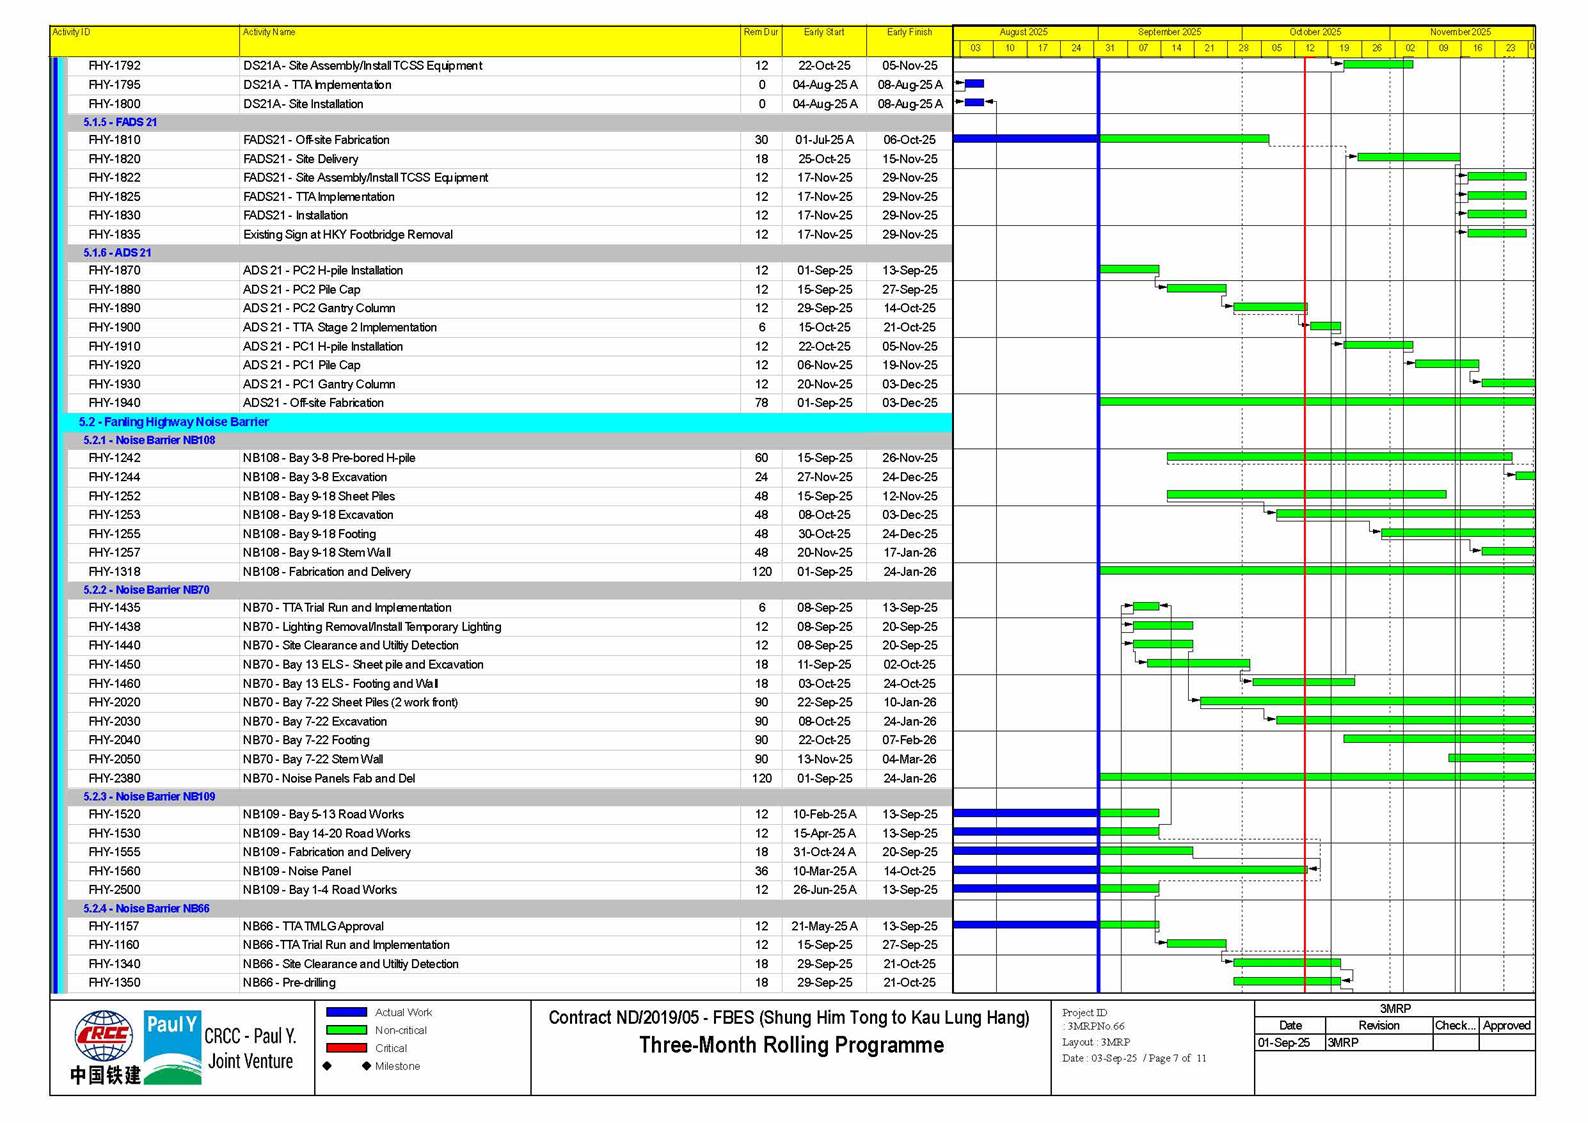1588x1123 pixels.
Task: Click the 'Approved' revision table header
Action: (1507, 1025)
